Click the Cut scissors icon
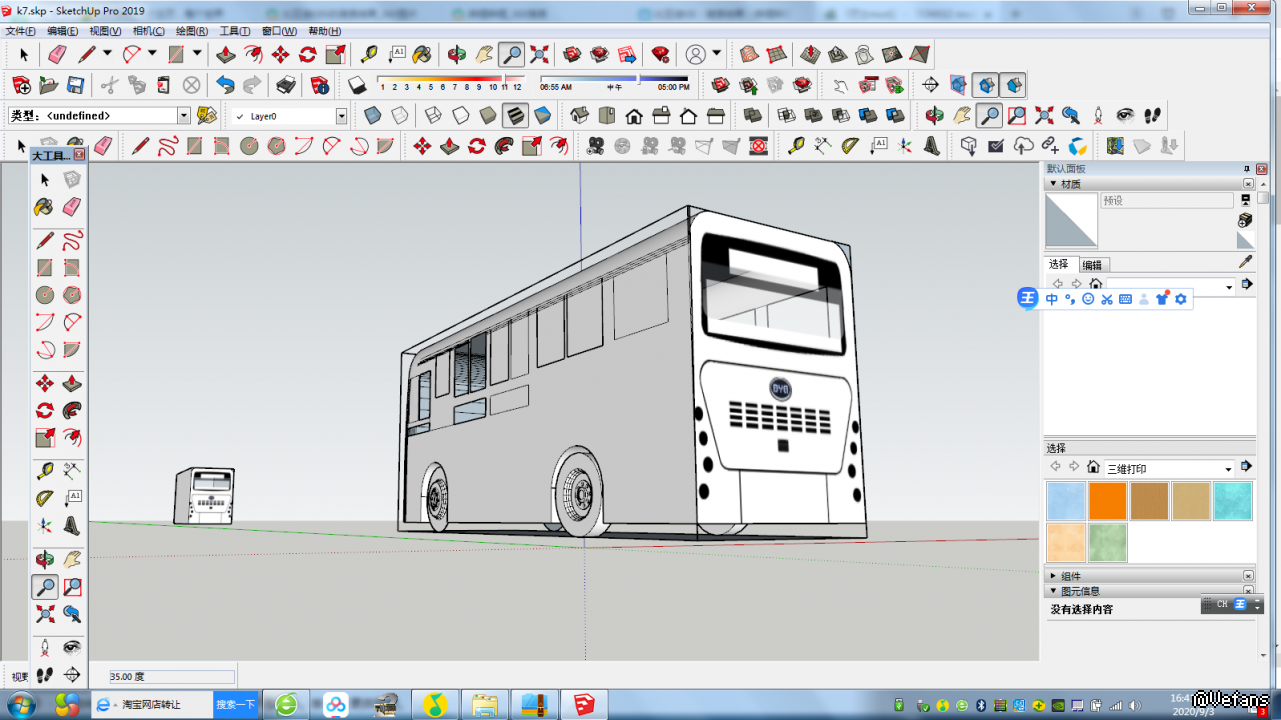 [x=110, y=85]
